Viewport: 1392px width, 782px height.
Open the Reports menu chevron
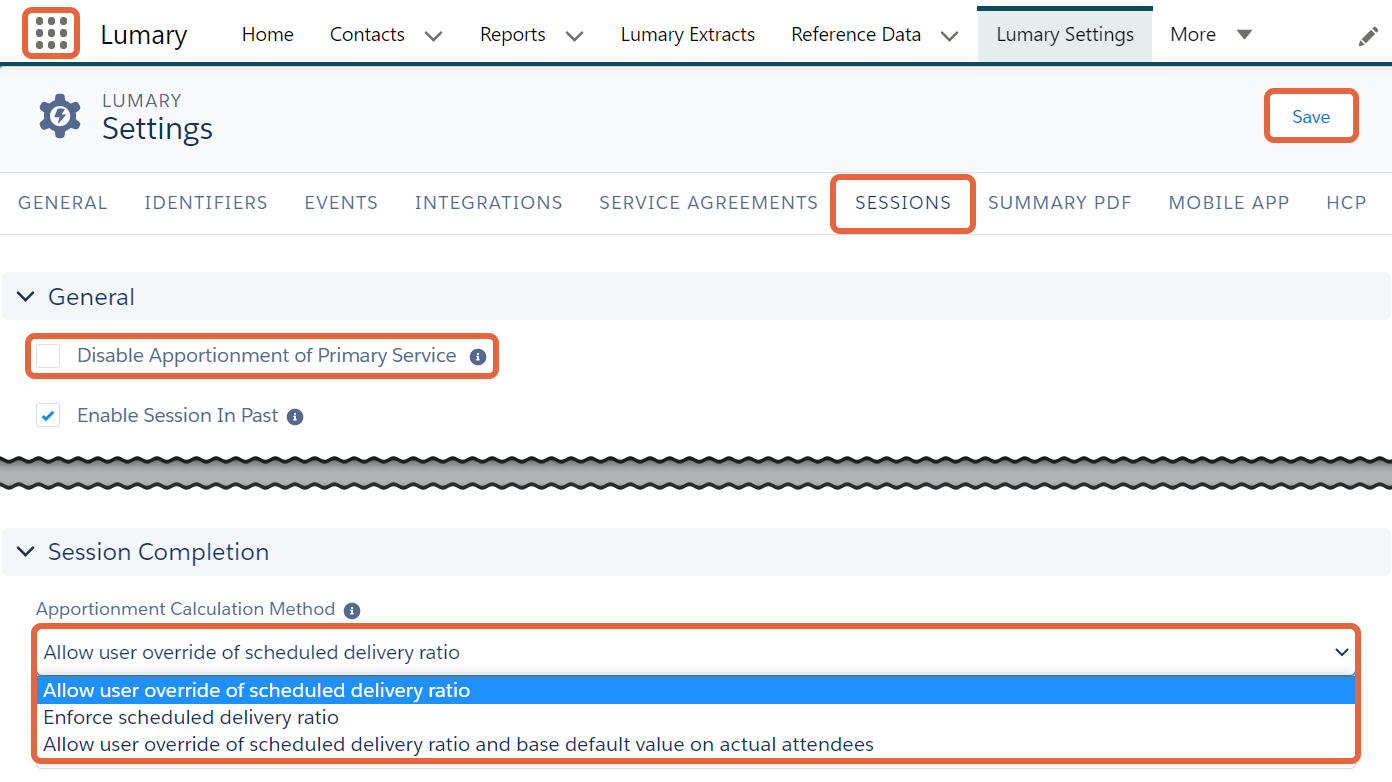click(574, 36)
